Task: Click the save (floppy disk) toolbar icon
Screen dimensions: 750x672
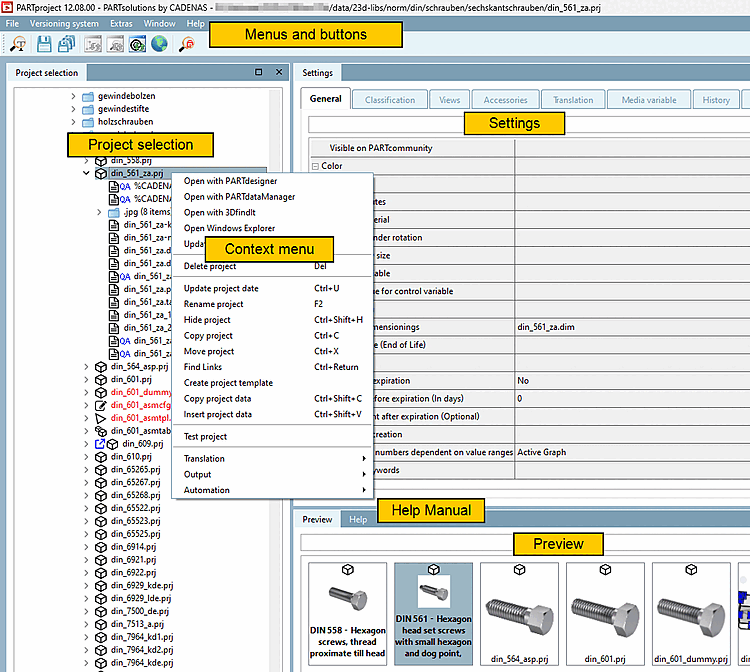Action: [44, 43]
